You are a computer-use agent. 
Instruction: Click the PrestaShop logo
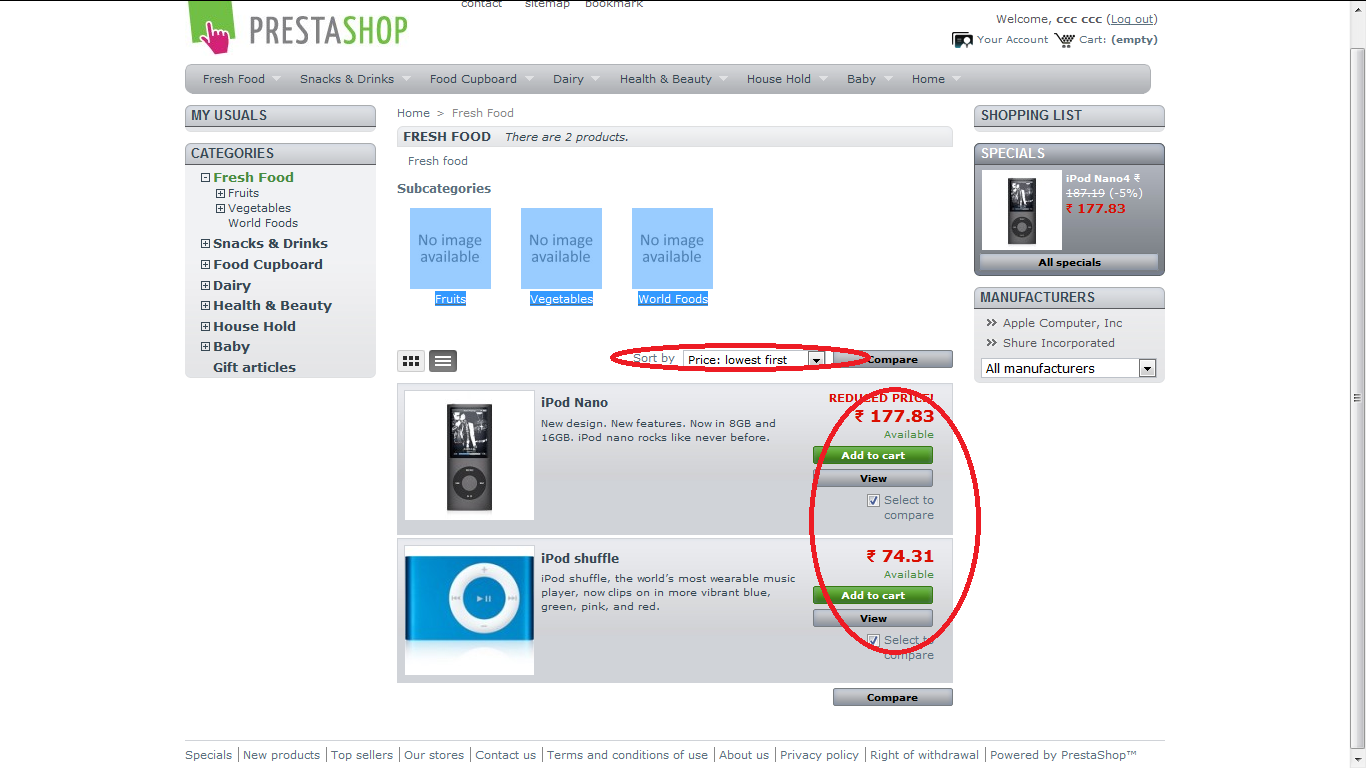click(298, 27)
